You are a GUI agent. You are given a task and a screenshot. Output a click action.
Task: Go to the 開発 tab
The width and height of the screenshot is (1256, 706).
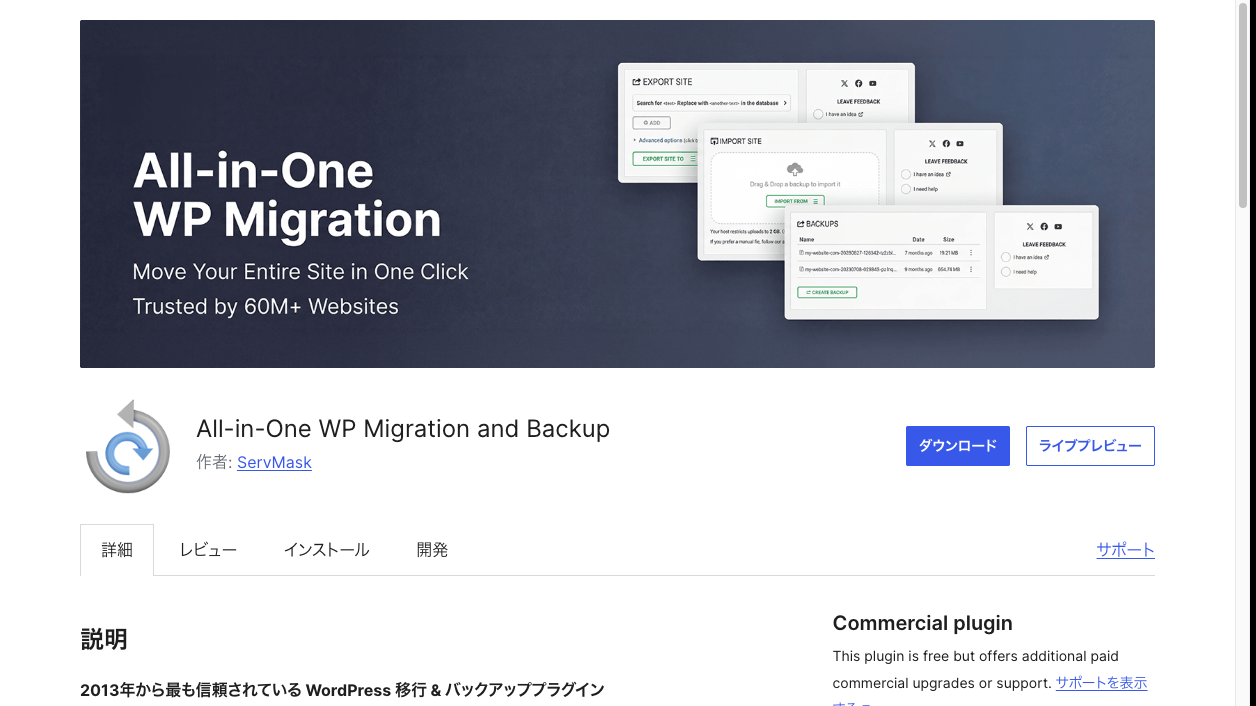point(432,550)
